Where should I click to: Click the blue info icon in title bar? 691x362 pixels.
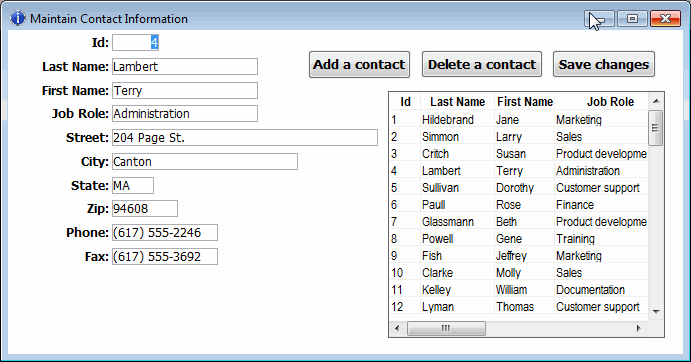point(18,19)
